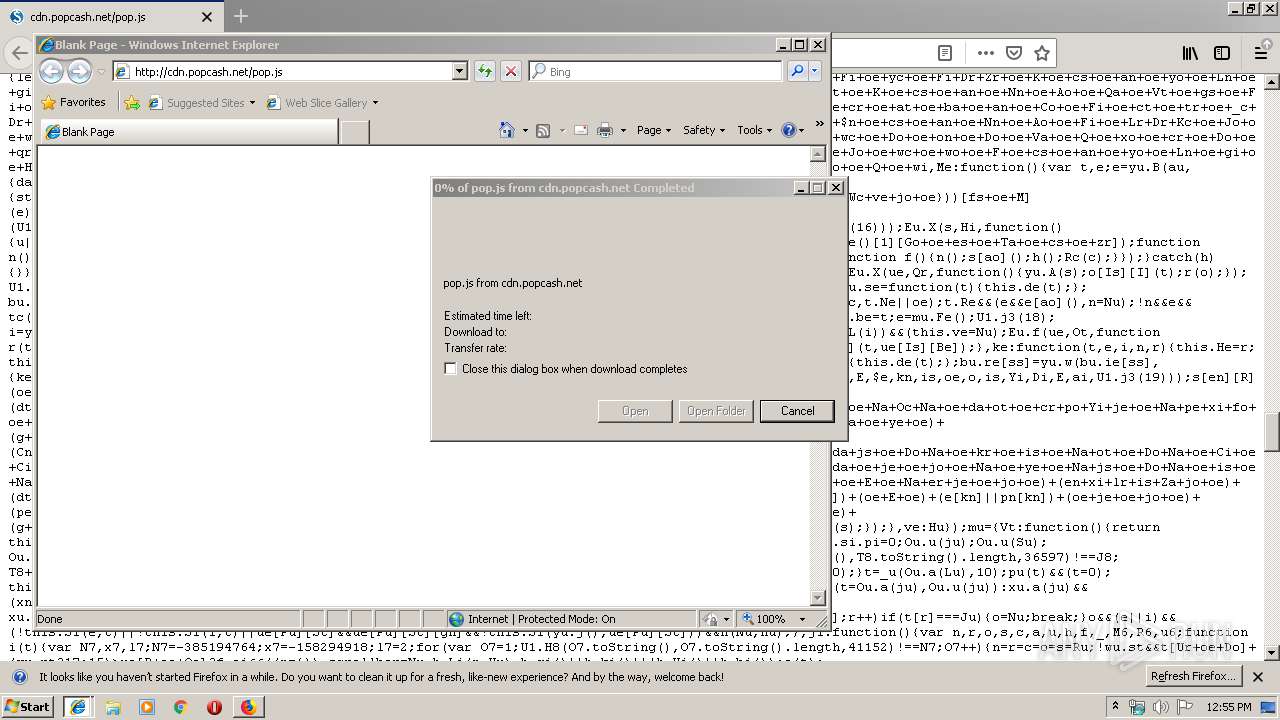The width and height of the screenshot is (1280, 720).
Task: Click the Opera taskbar icon
Action: pyautogui.click(x=214, y=707)
